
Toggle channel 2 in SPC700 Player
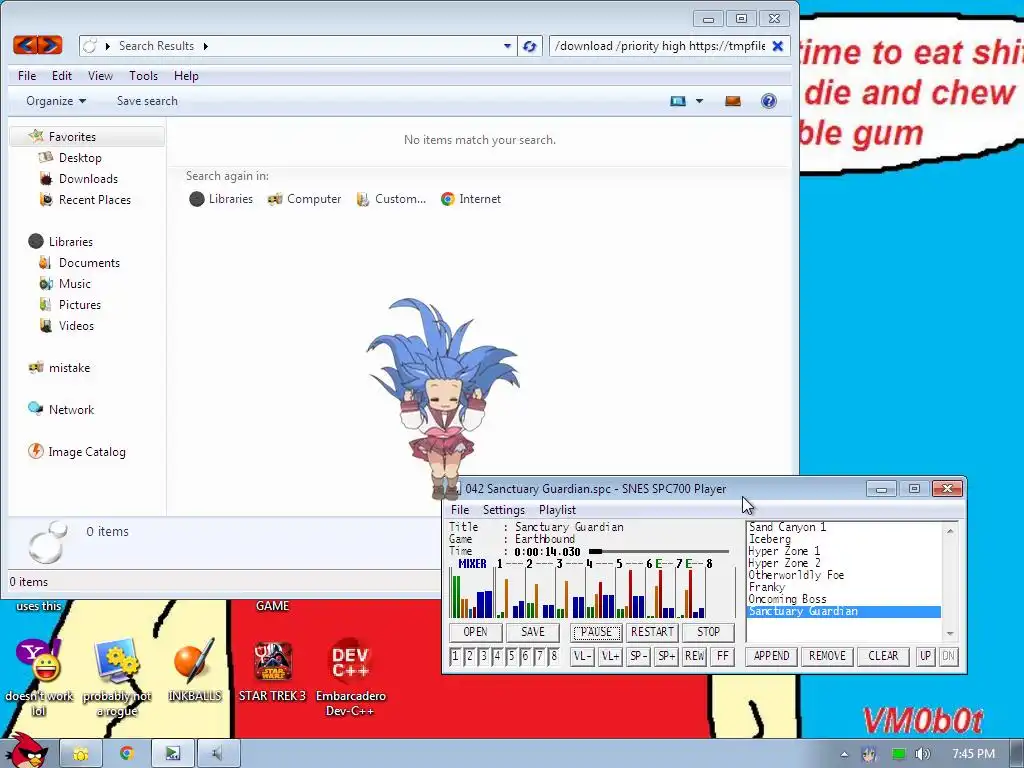[469, 656]
